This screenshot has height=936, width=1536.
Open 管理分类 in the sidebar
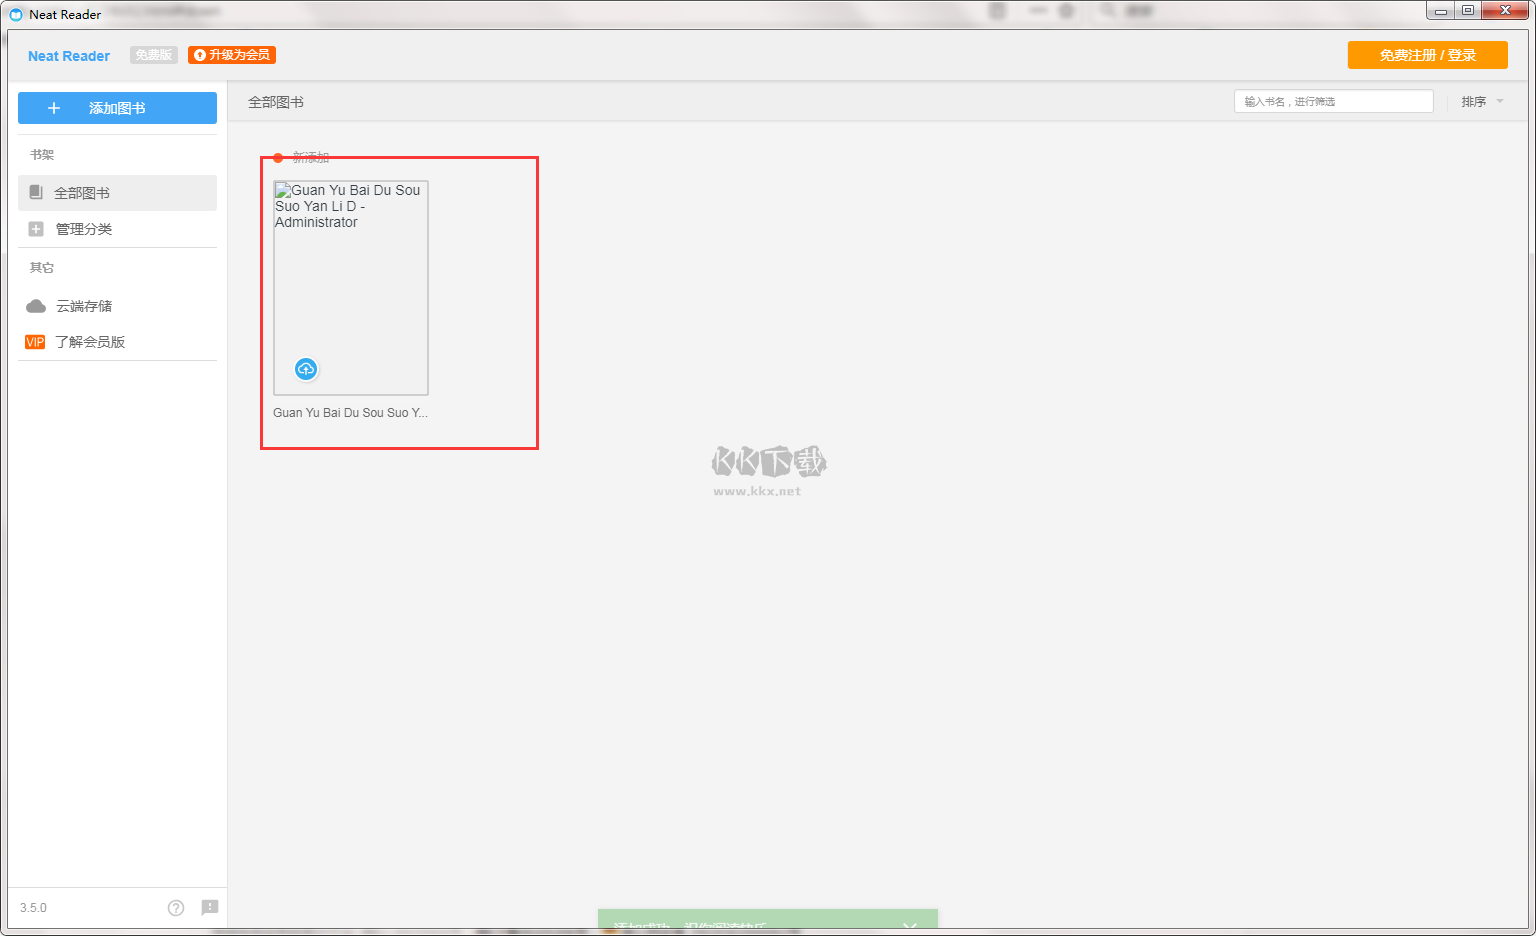pyautogui.click(x=117, y=229)
